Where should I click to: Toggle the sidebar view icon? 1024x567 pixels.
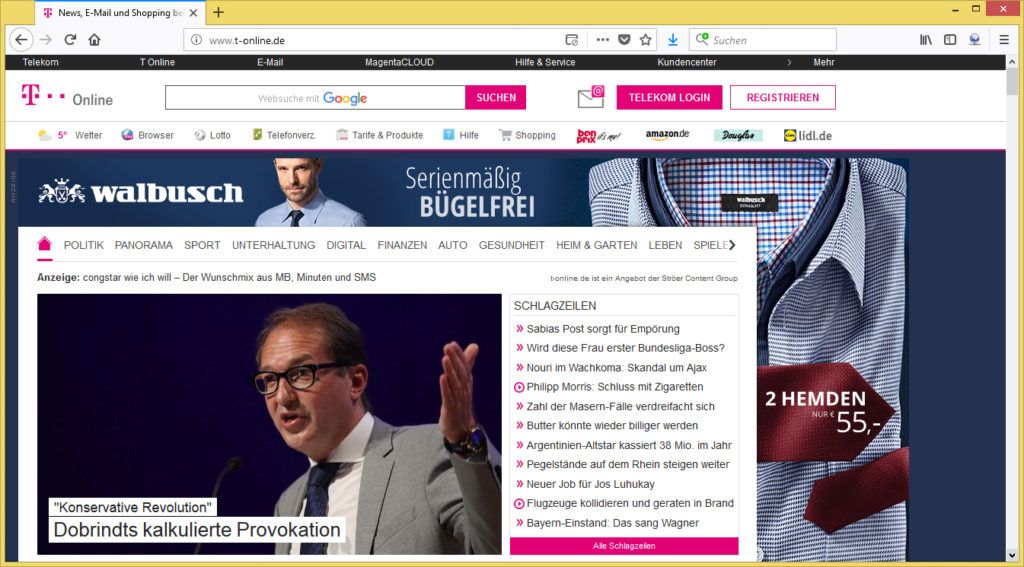coord(950,40)
